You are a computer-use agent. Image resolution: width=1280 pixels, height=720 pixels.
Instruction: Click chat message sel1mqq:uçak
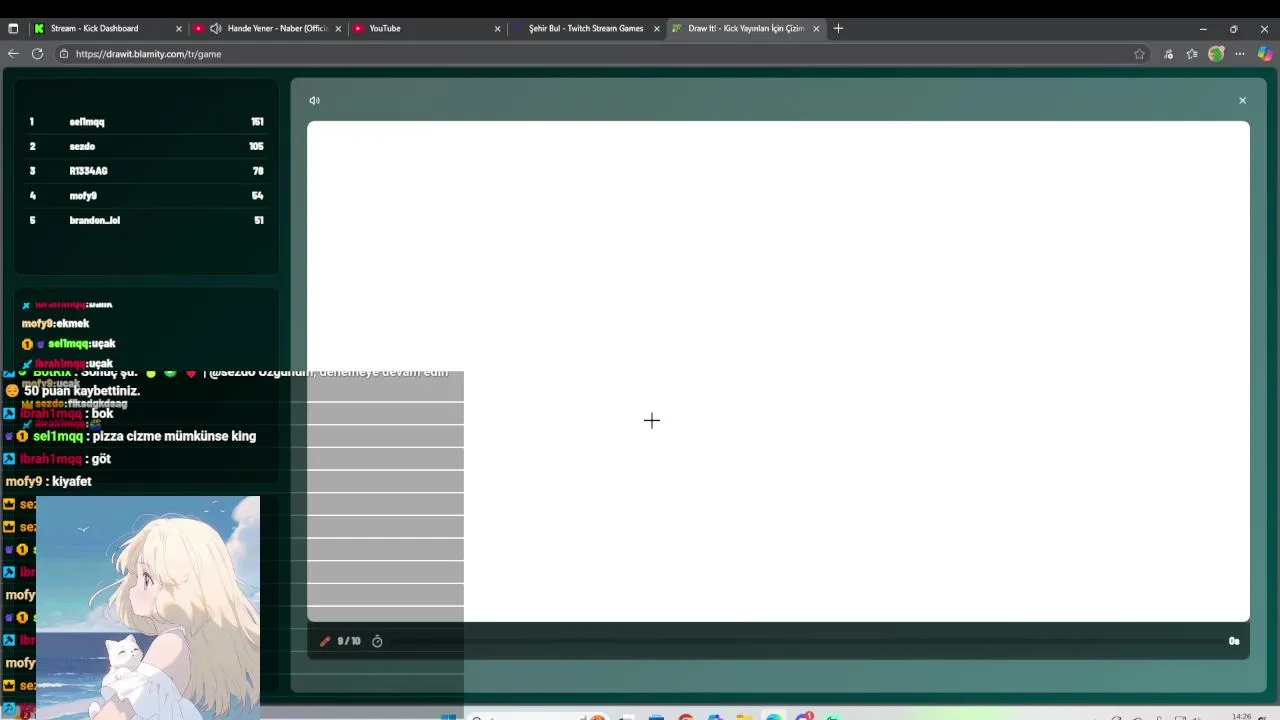69,344
